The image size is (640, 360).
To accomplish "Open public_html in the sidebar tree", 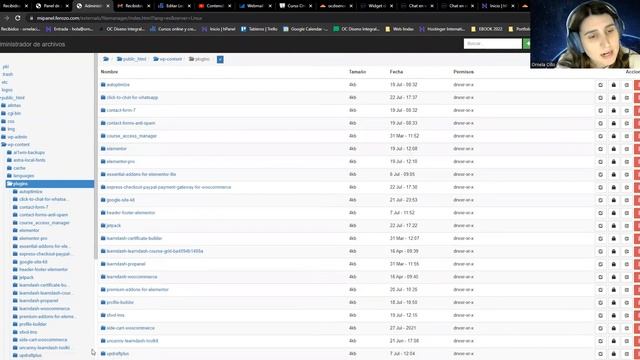I will [x=13, y=98].
